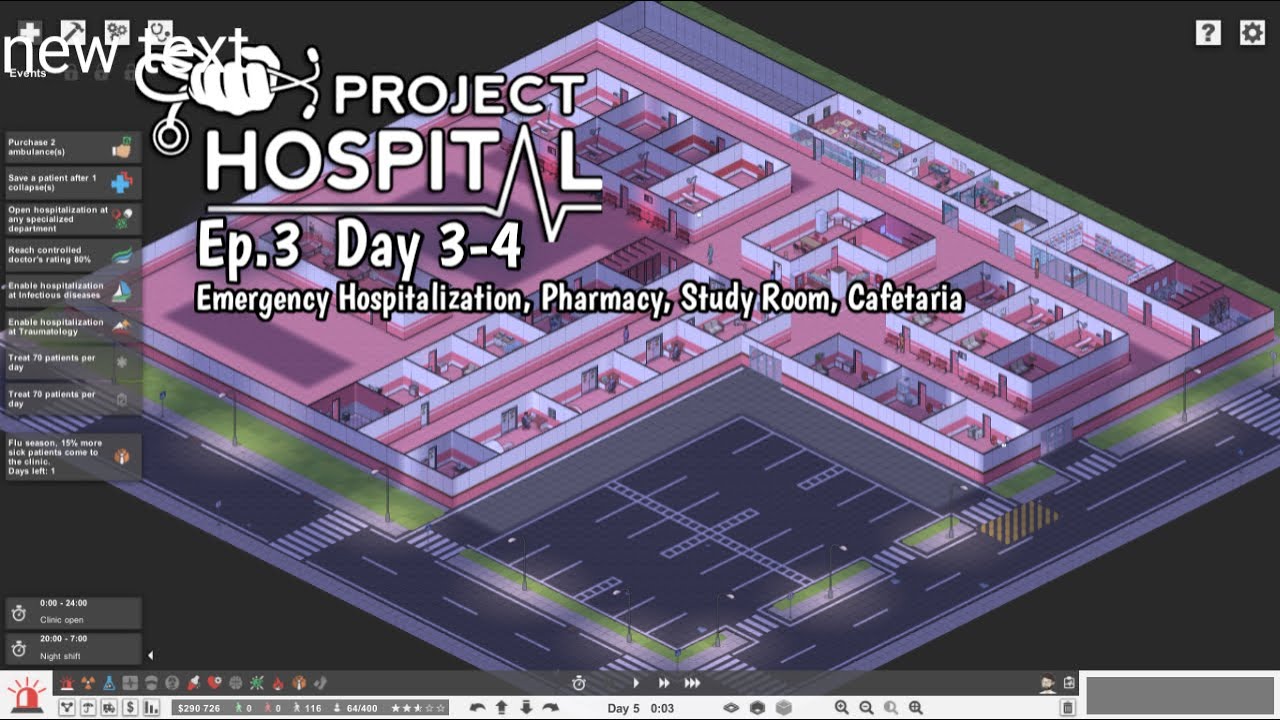
Task: Click the 116 patient count in status bar
Action: pos(306,708)
